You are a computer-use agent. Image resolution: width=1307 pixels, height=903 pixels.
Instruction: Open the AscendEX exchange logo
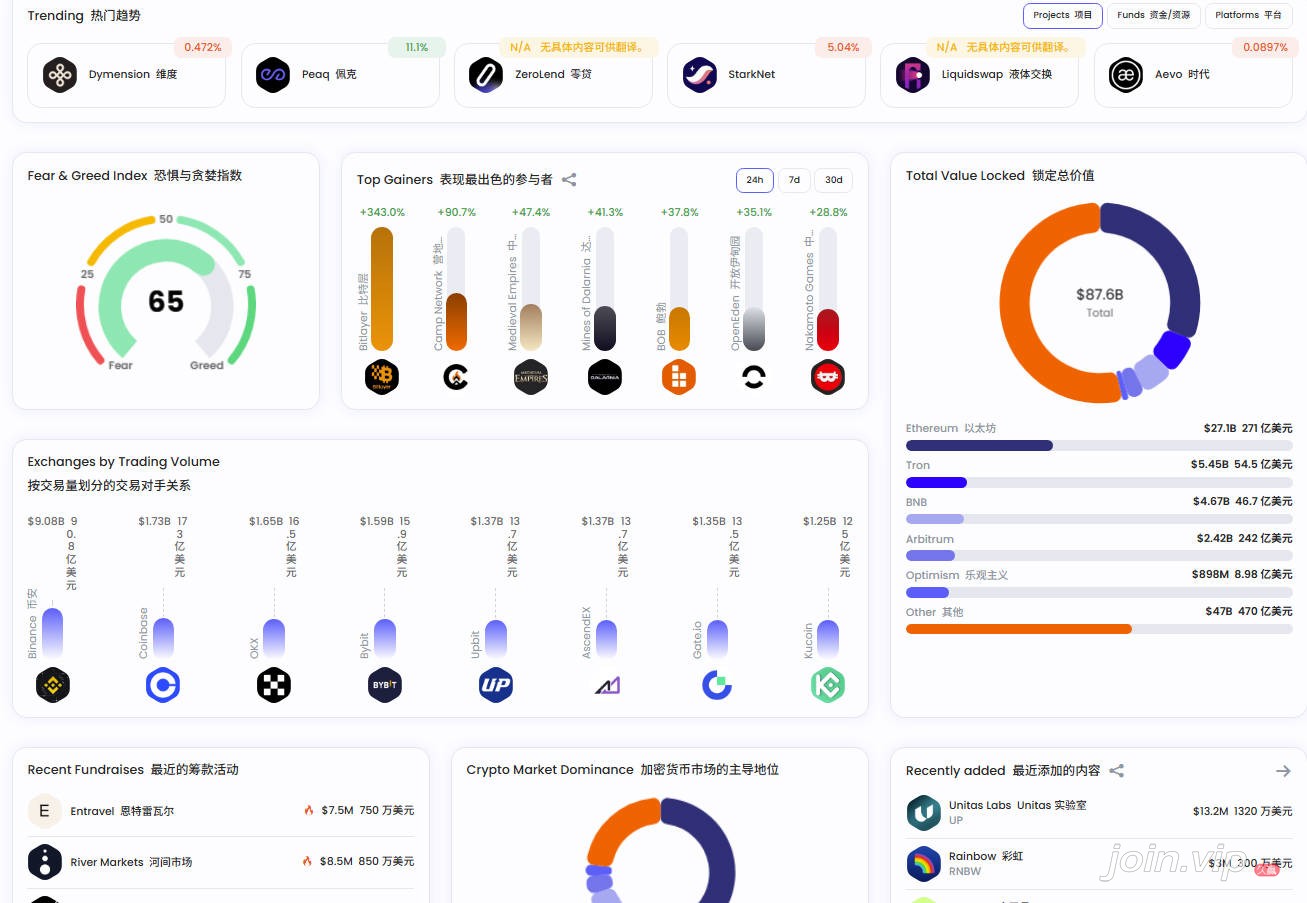click(607, 685)
